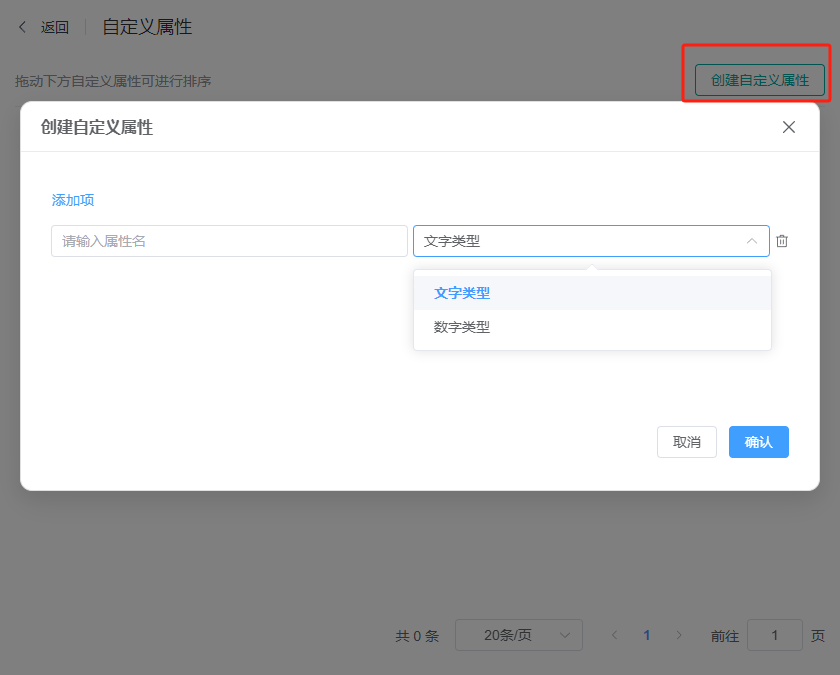Click the 取消 button
The width and height of the screenshot is (840, 675).
(x=686, y=442)
